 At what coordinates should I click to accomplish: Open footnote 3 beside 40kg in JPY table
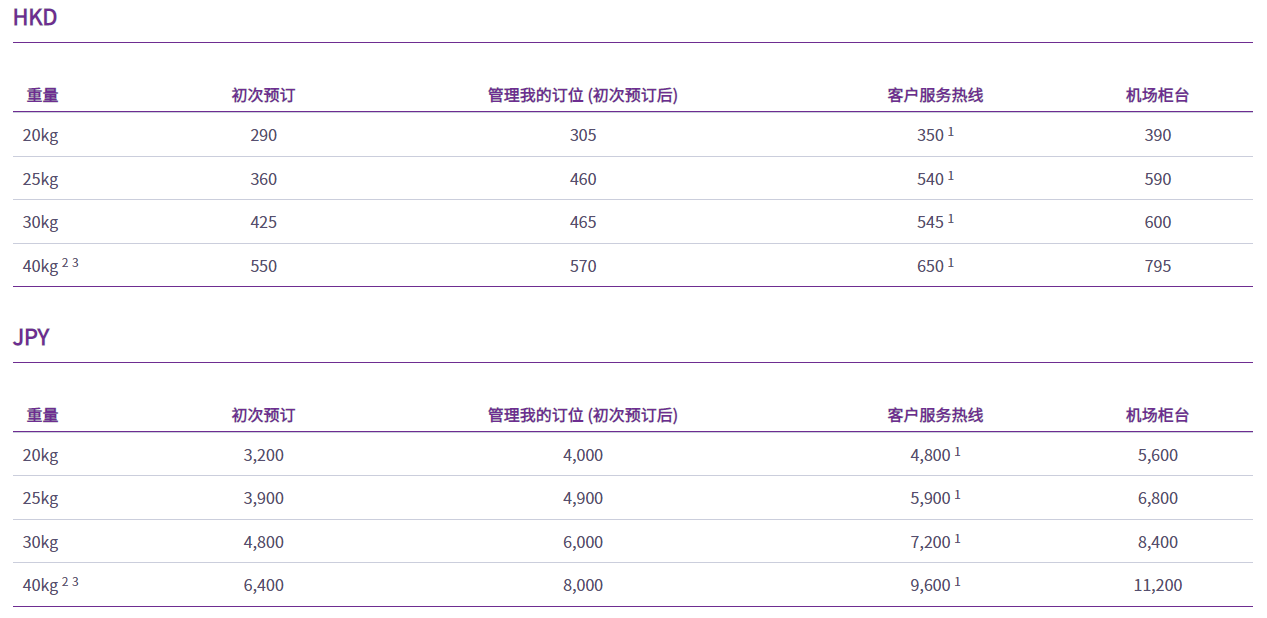(x=75, y=582)
